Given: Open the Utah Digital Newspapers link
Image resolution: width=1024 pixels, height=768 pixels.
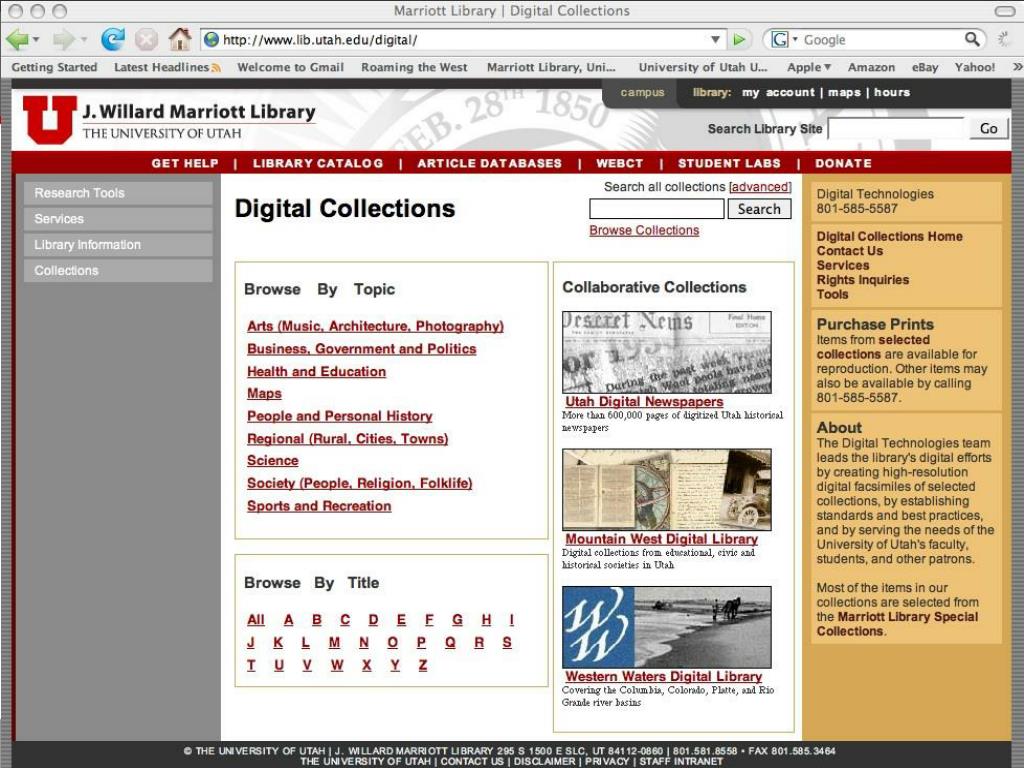Looking at the screenshot, I should (645, 402).
